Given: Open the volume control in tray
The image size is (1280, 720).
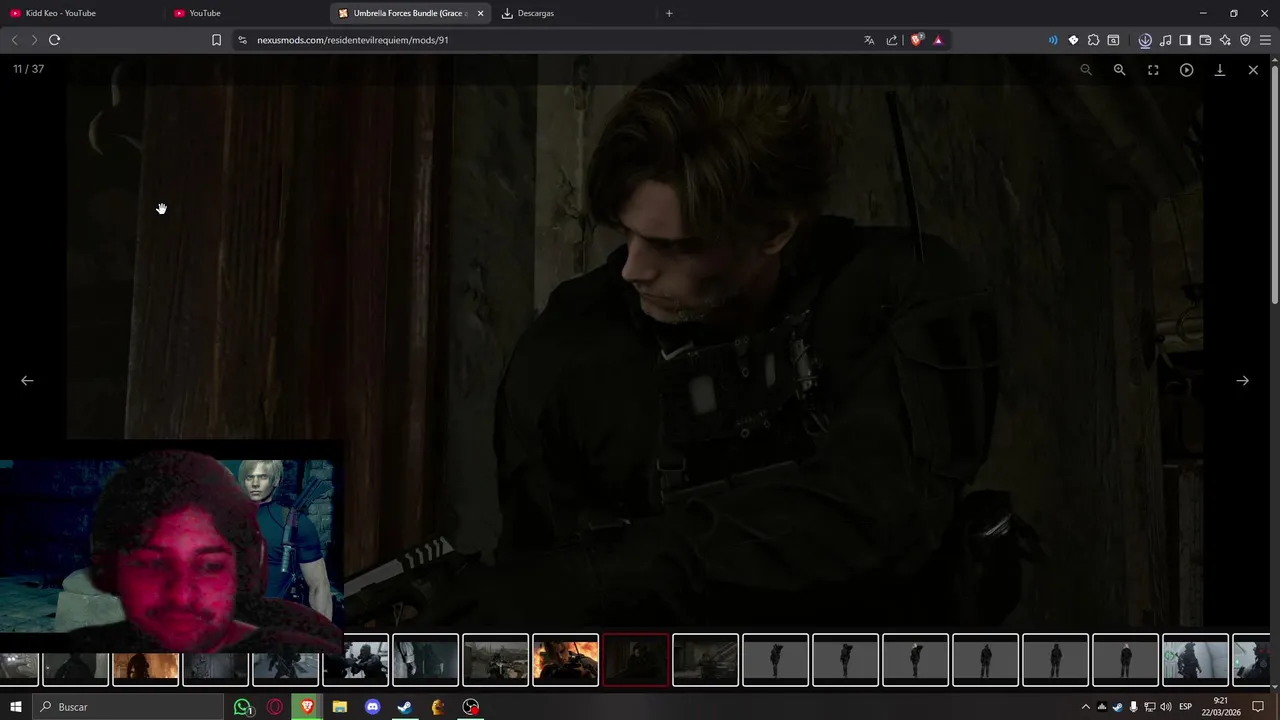Looking at the screenshot, I should [1166, 707].
